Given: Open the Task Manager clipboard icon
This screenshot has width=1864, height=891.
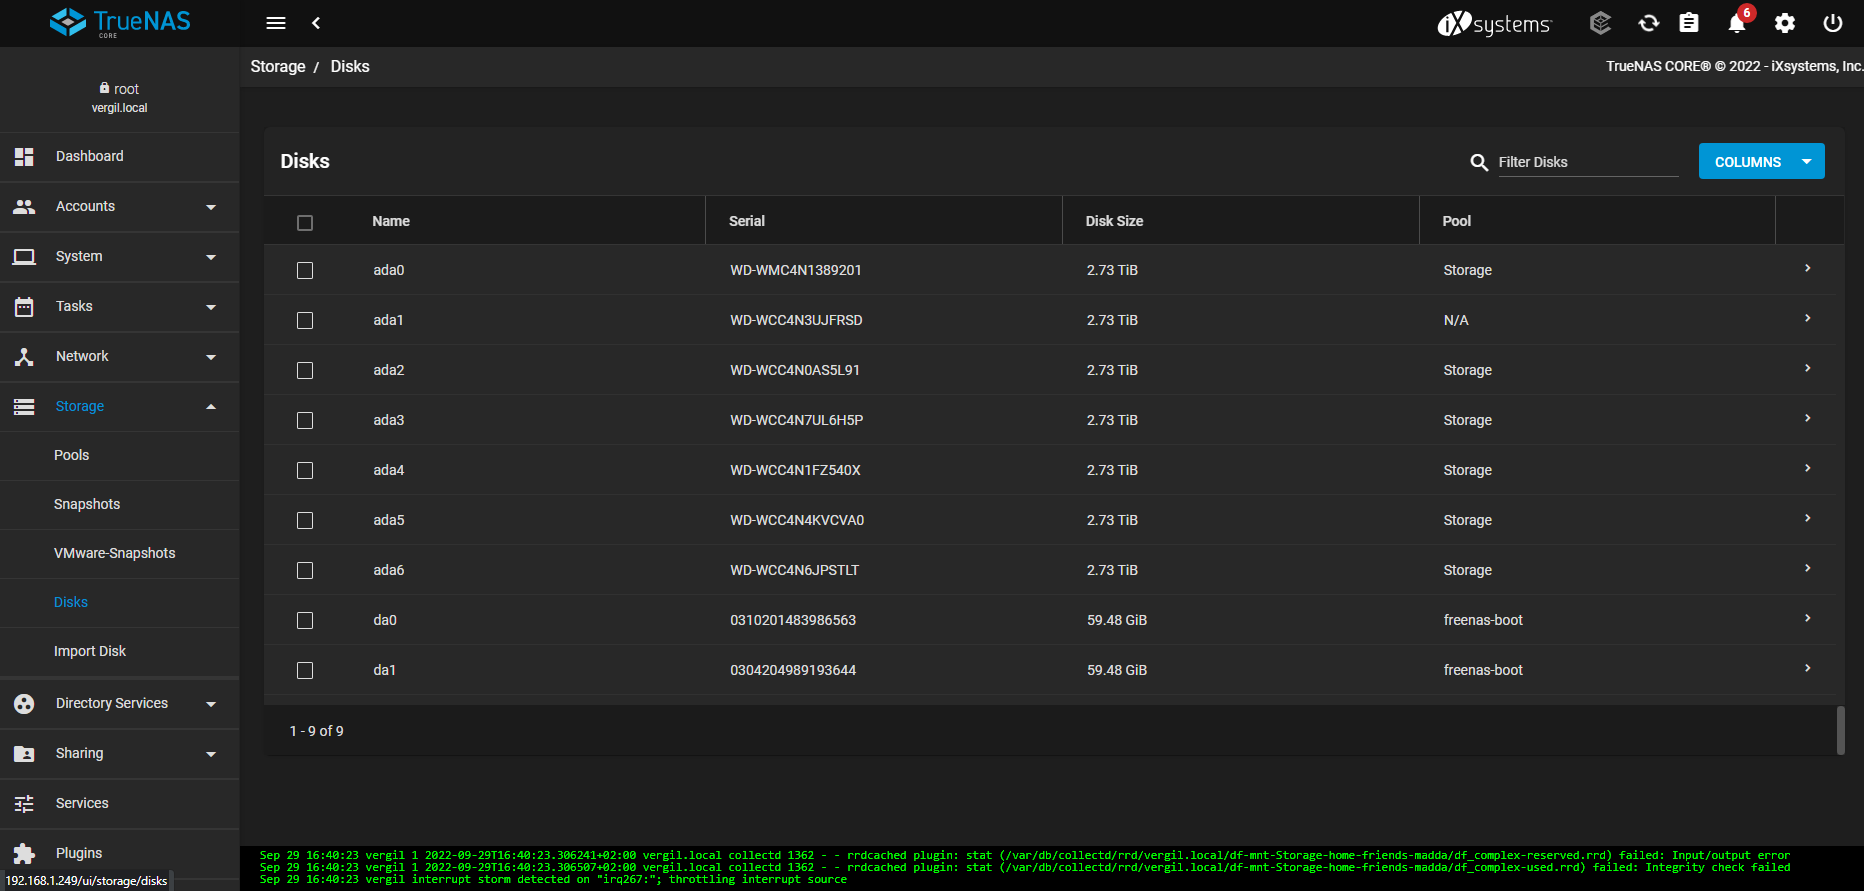Looking at the screenshot, I should tap(1689, 23).
